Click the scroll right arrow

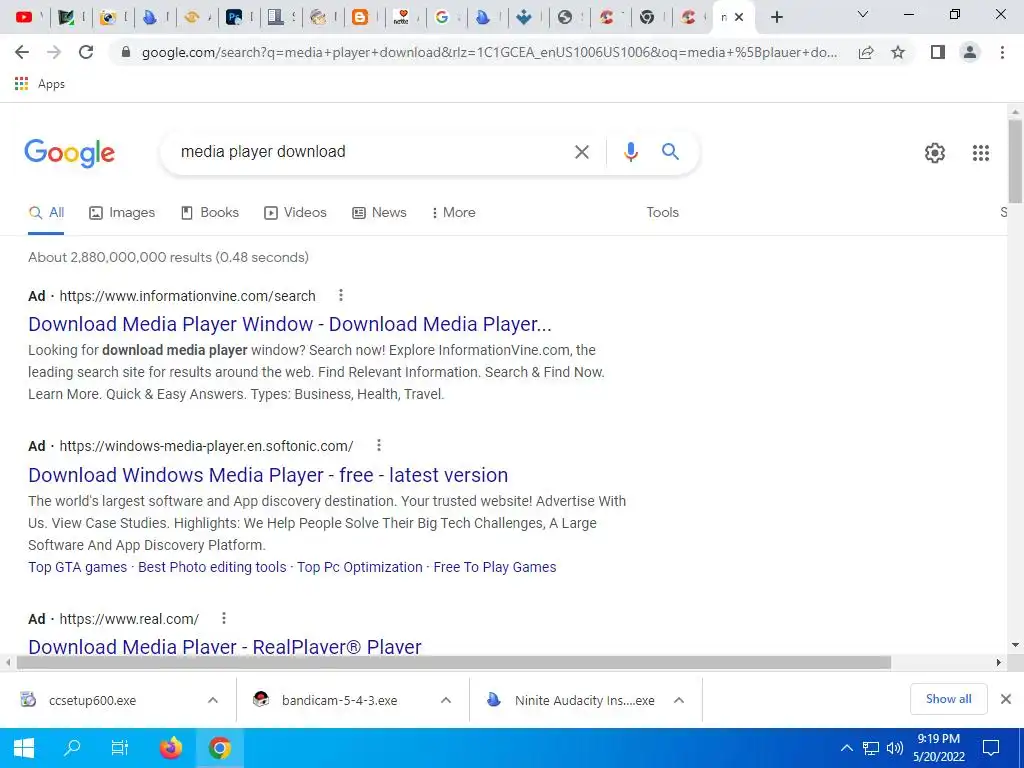pos(999,662)
